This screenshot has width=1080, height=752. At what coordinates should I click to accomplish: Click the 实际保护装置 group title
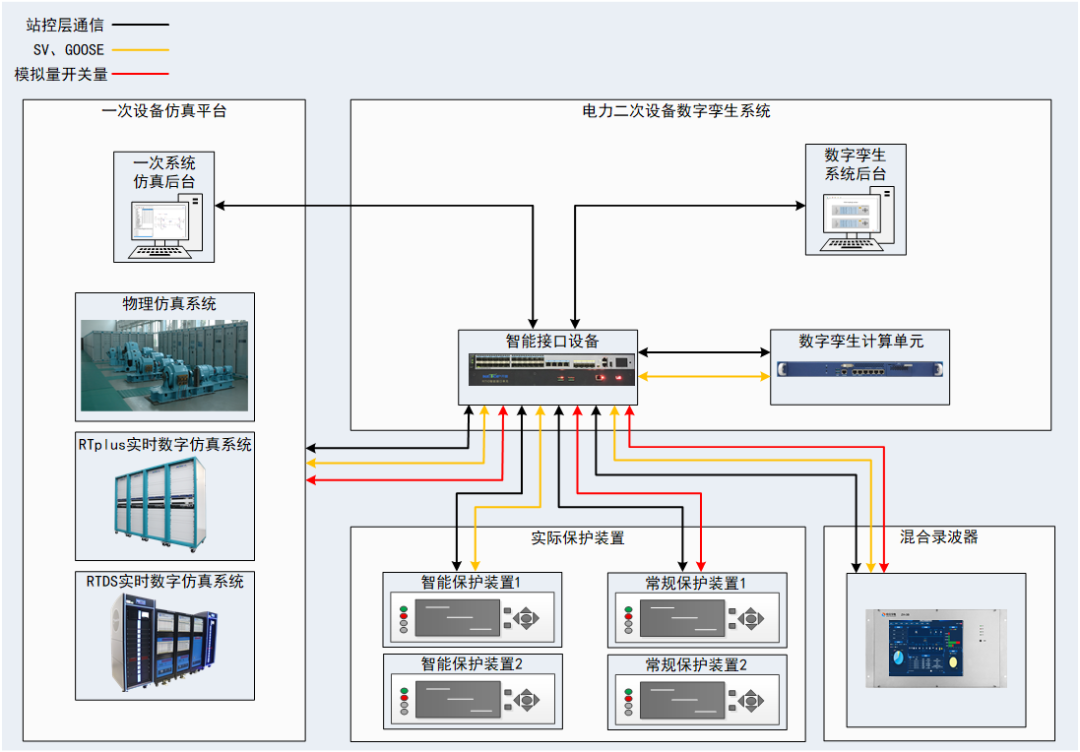pos(577,538)
